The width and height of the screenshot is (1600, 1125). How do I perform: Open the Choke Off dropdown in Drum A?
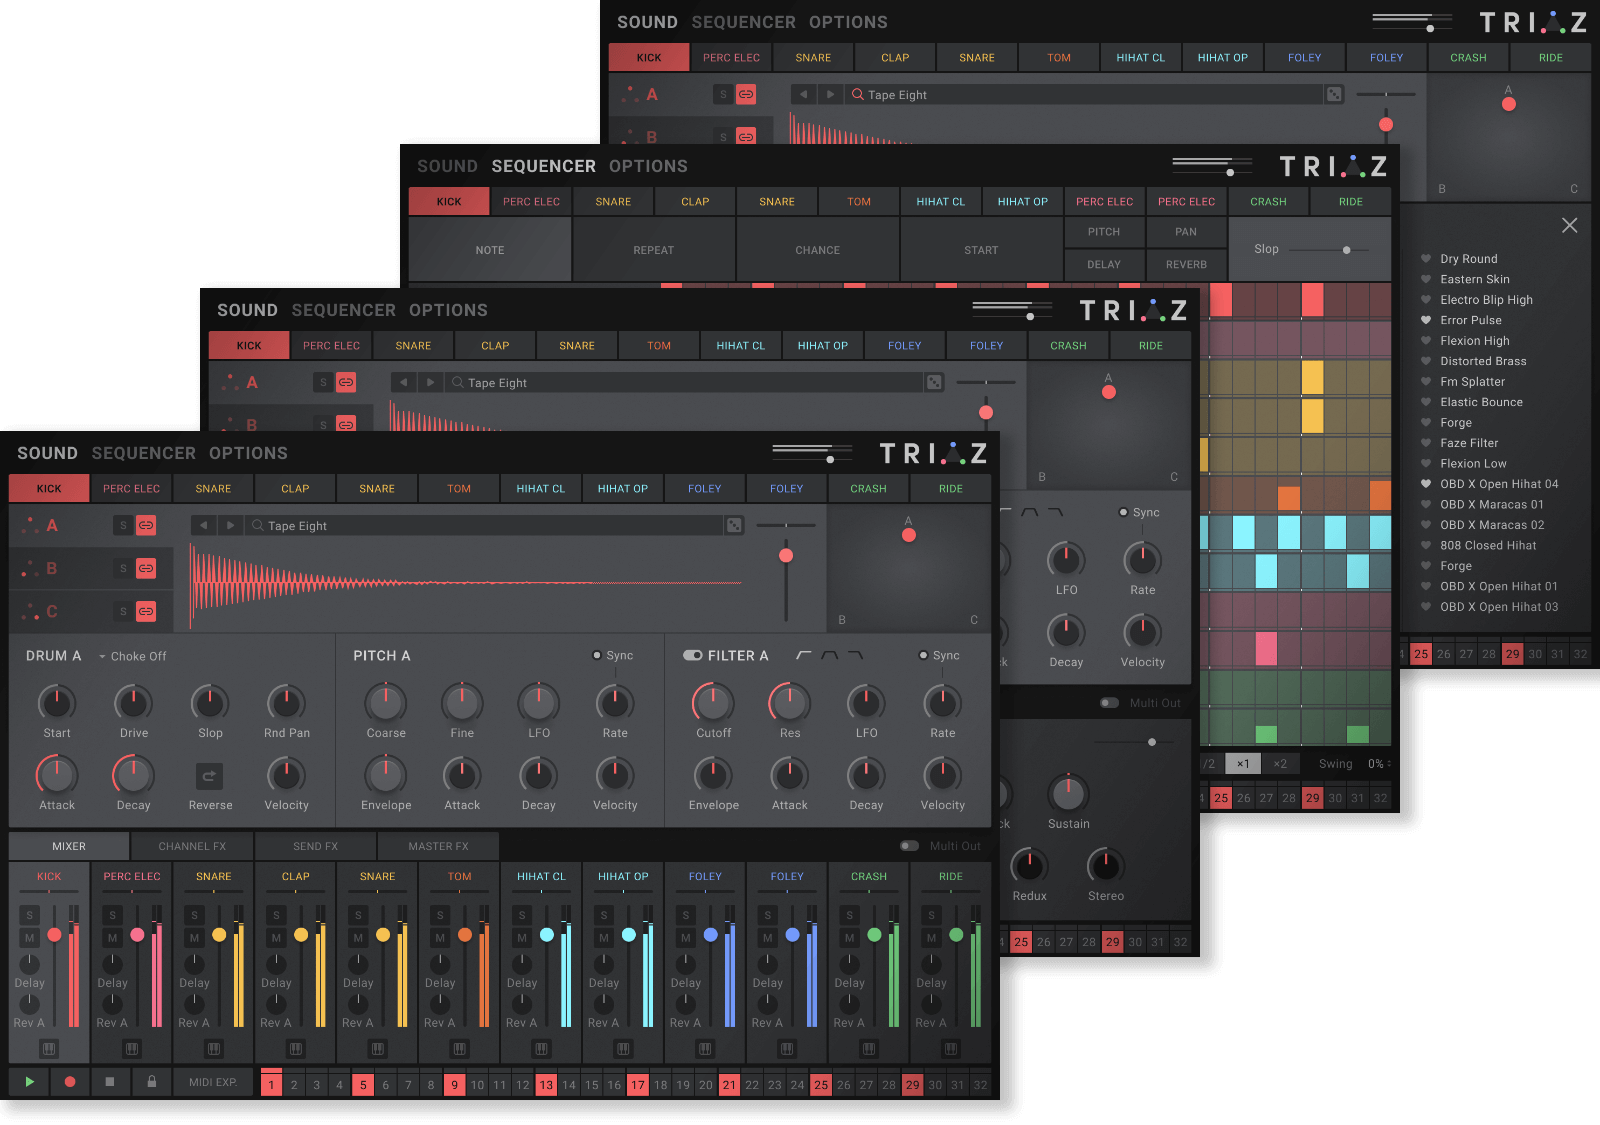point(133,656)
